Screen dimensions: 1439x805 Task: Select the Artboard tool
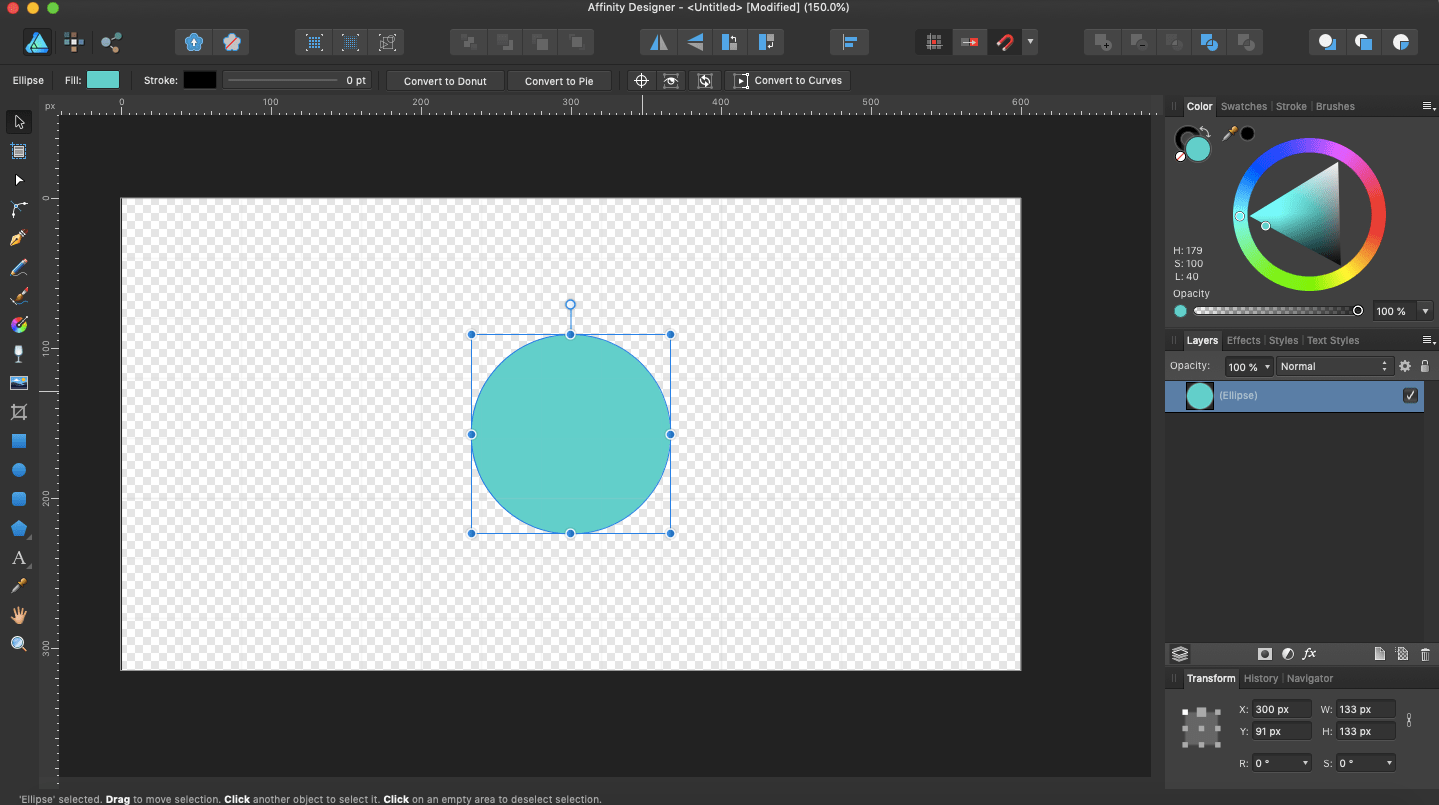coord(18,151)
